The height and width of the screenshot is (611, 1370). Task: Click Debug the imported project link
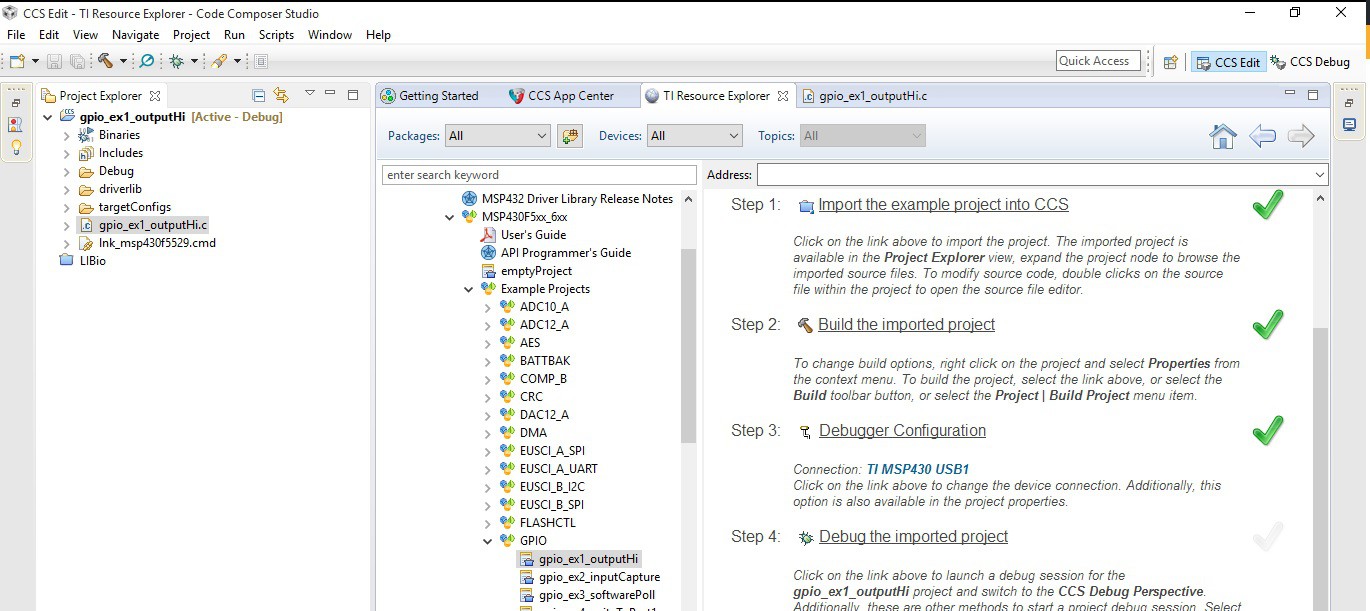point(913,537)
